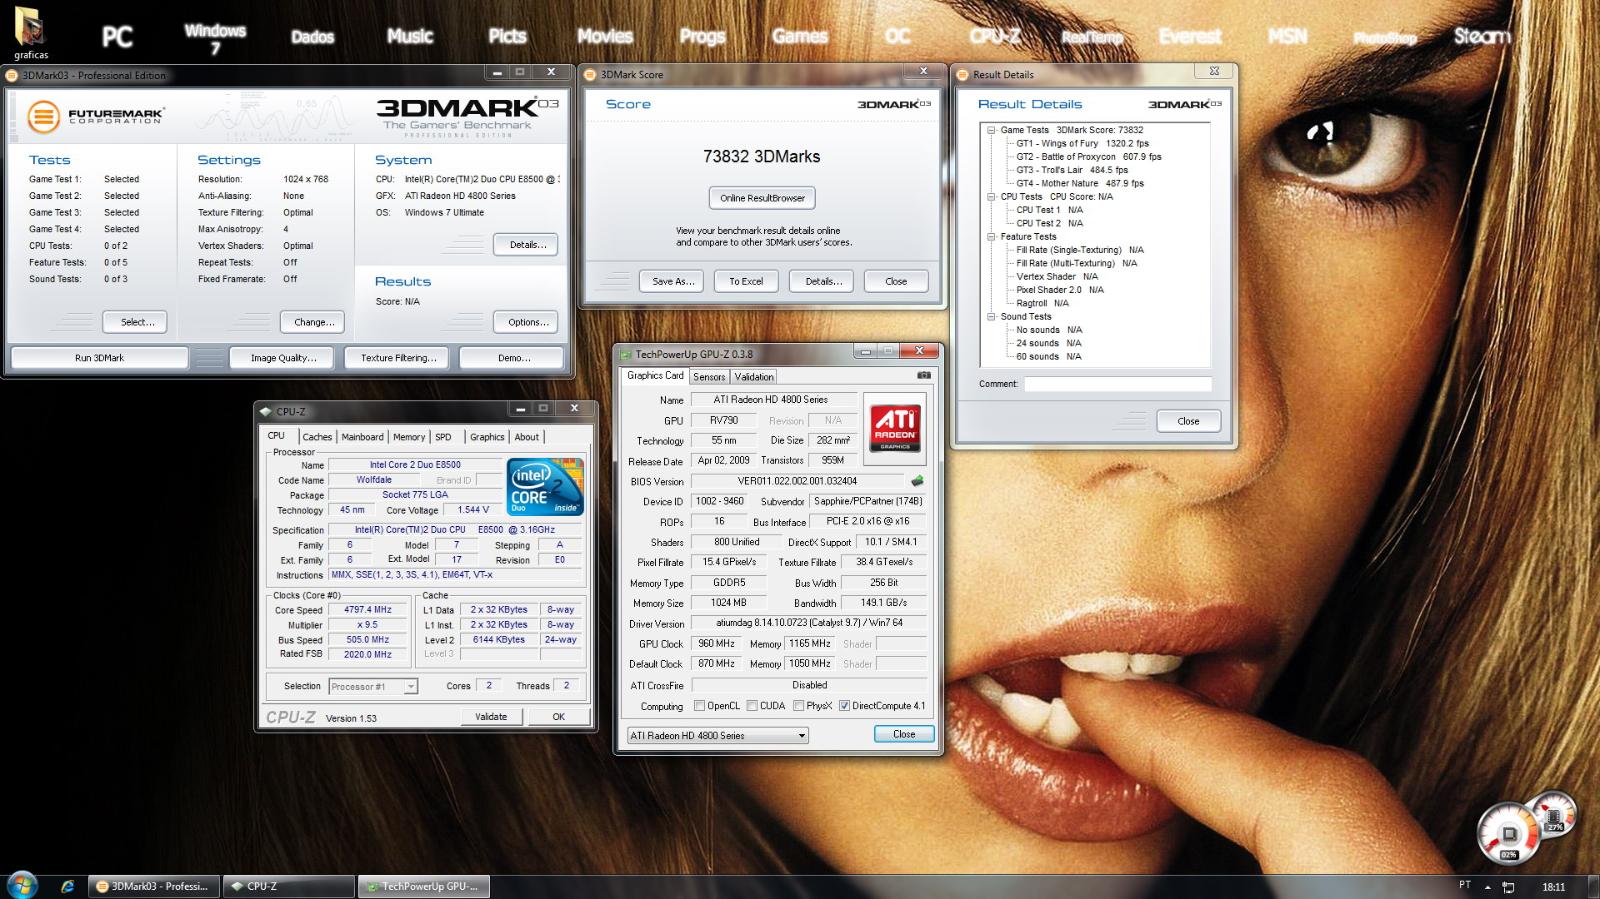Toggle the PhysX checkbox in GPU-Z

click(798, 706)
